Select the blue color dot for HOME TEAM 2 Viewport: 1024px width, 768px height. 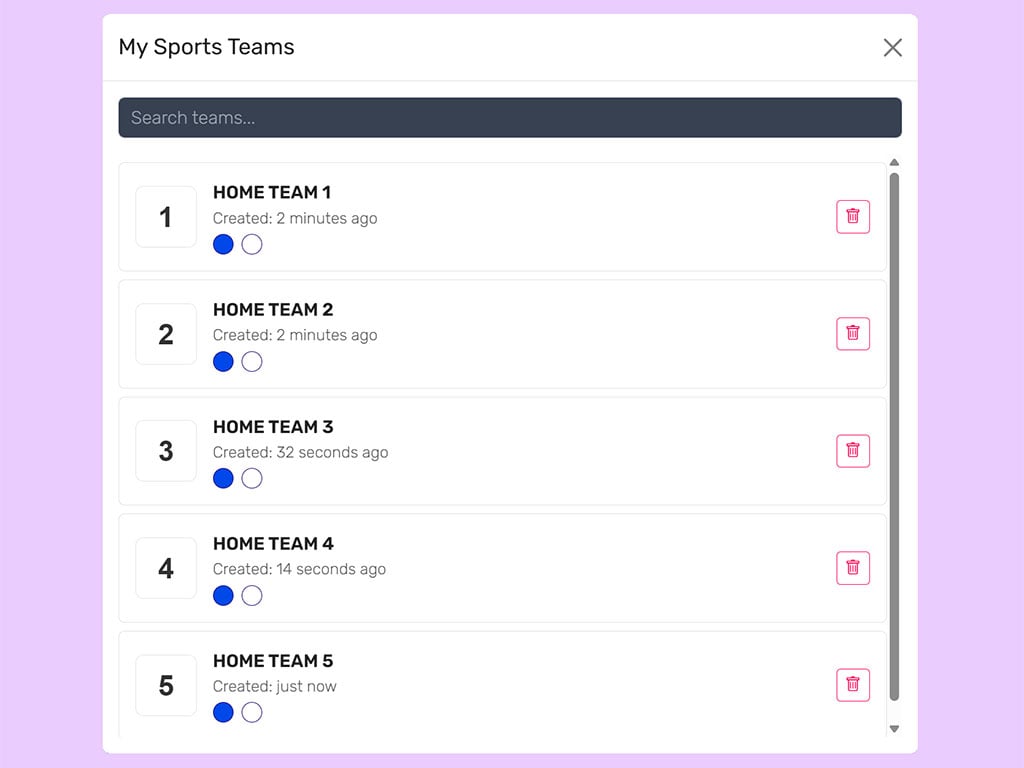222,361
